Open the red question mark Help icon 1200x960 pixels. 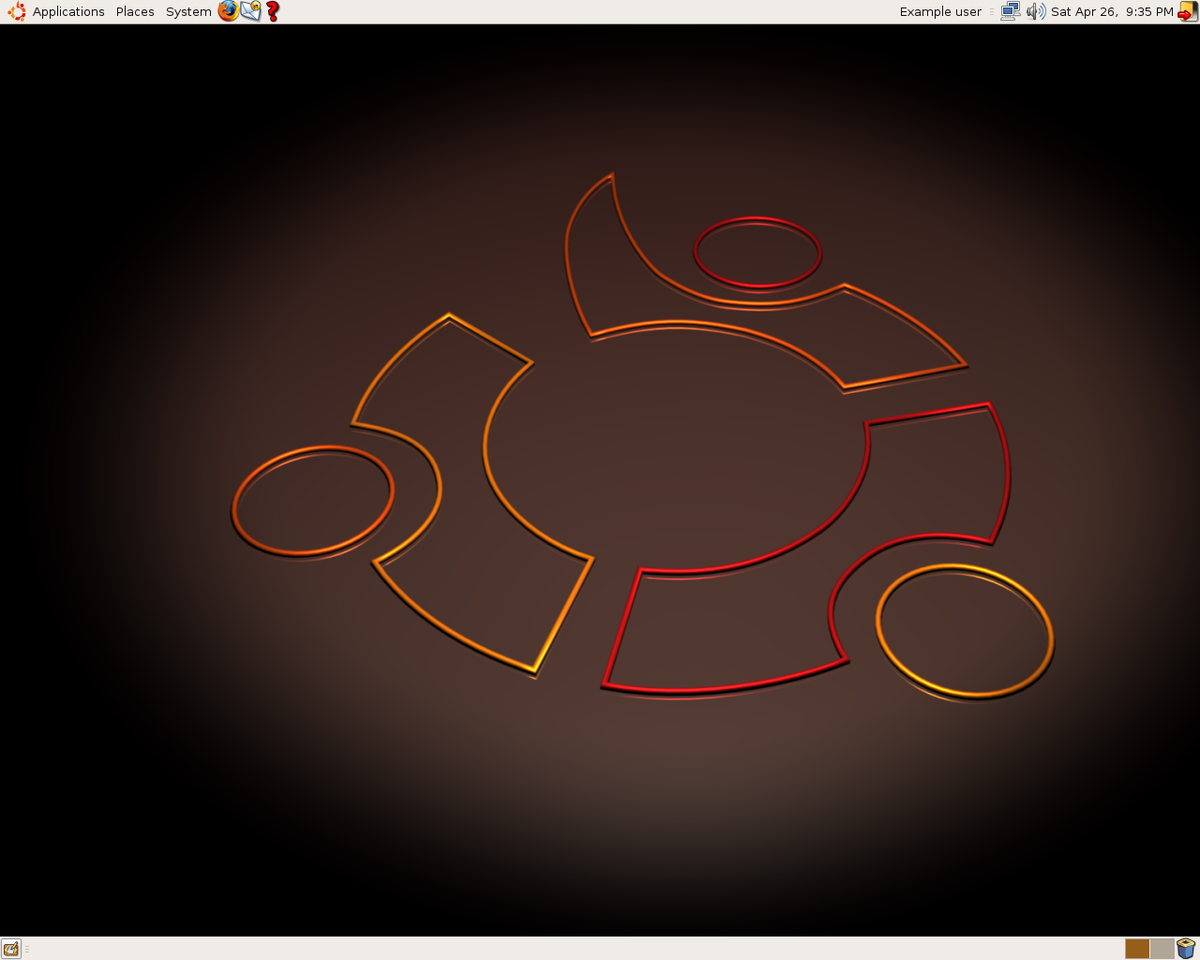[272, 12]
